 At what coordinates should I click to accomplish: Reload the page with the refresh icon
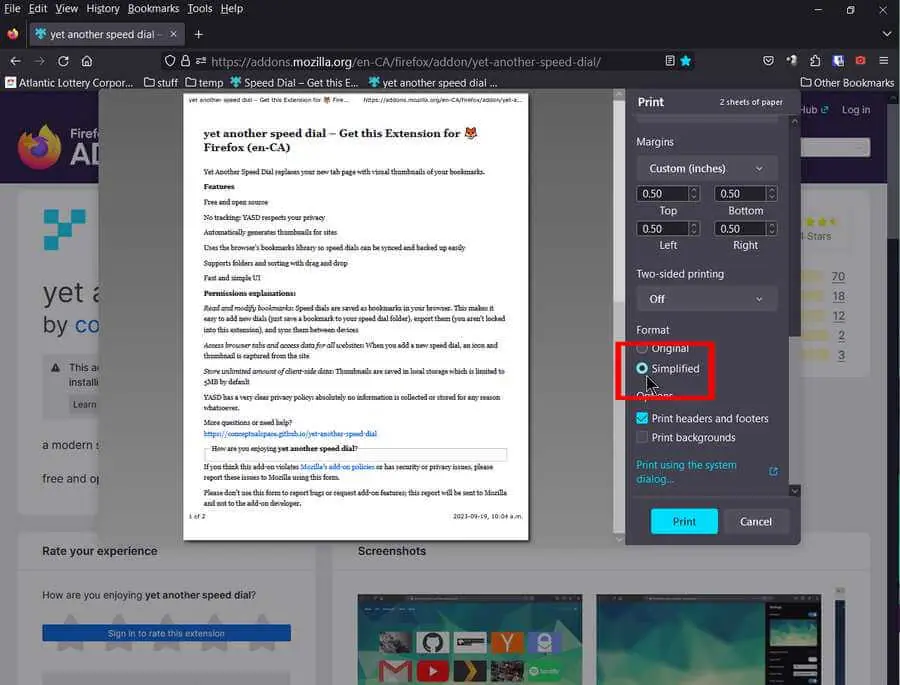(63, 61)
